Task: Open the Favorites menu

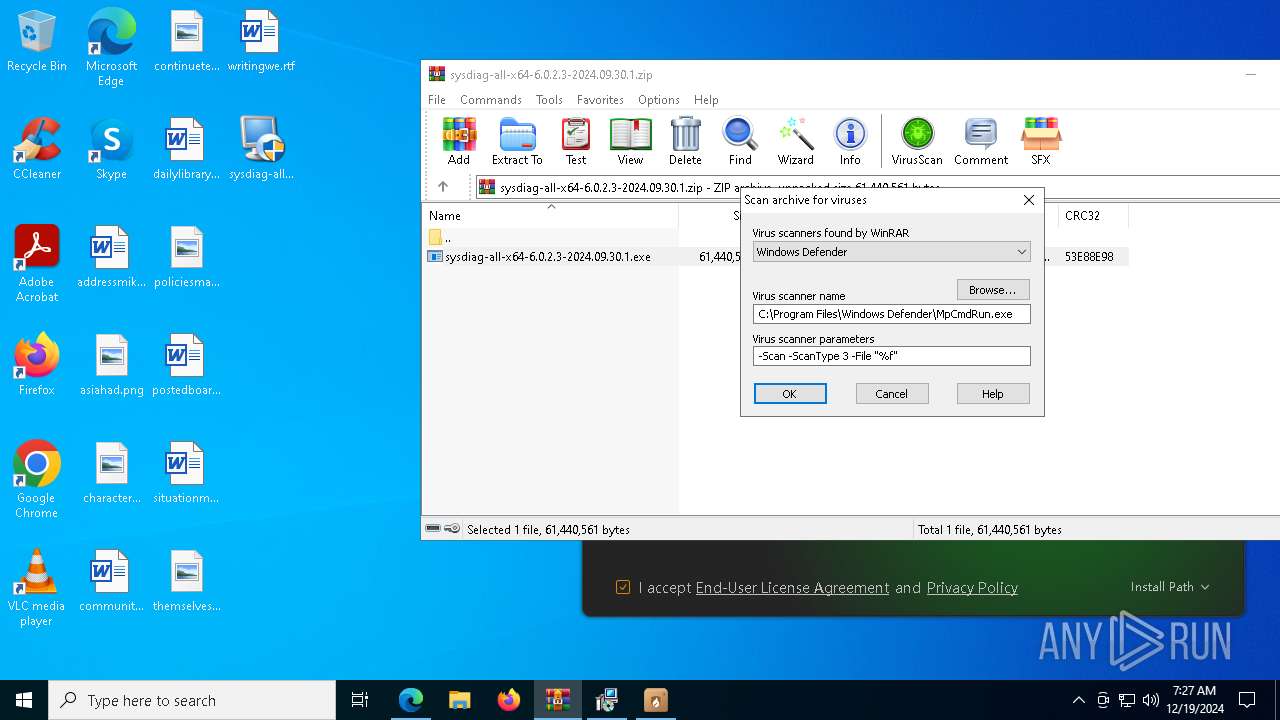Action: coord(600,100)
